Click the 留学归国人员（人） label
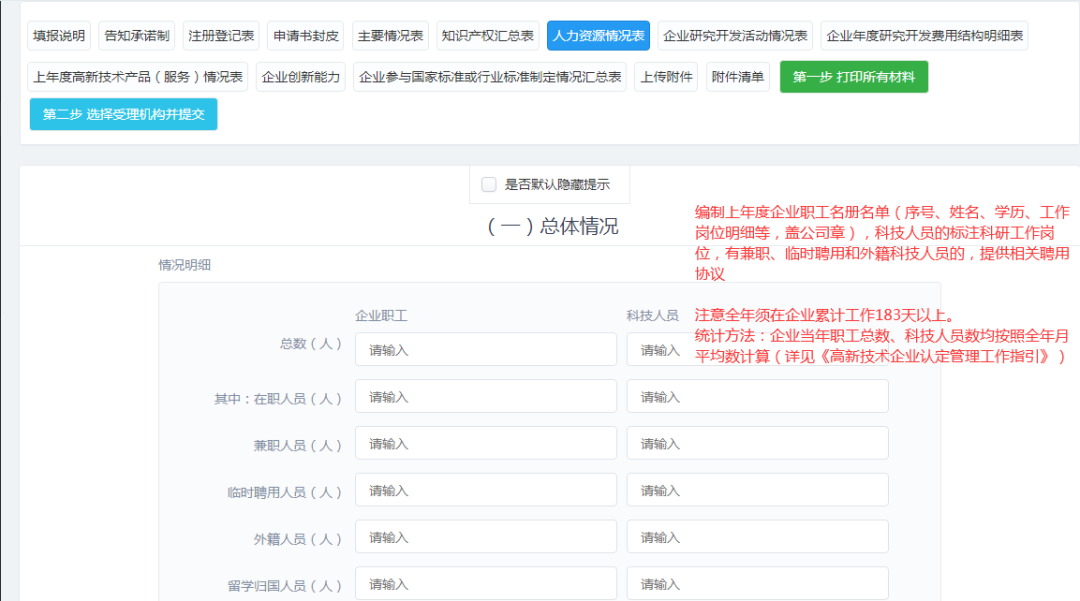Viewport: 1080px width, 601px height. point(284,587)
